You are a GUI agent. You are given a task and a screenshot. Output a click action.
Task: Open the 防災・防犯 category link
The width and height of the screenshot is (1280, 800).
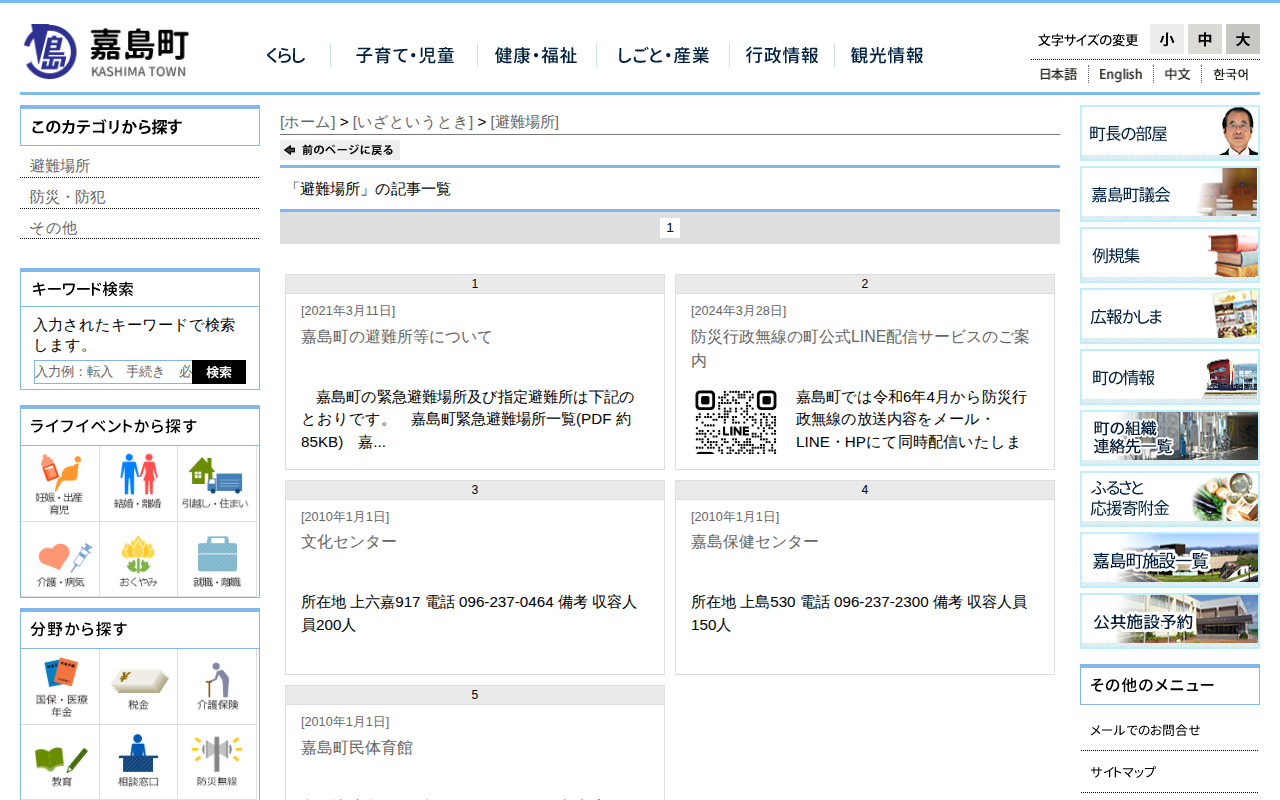[67, 197]
